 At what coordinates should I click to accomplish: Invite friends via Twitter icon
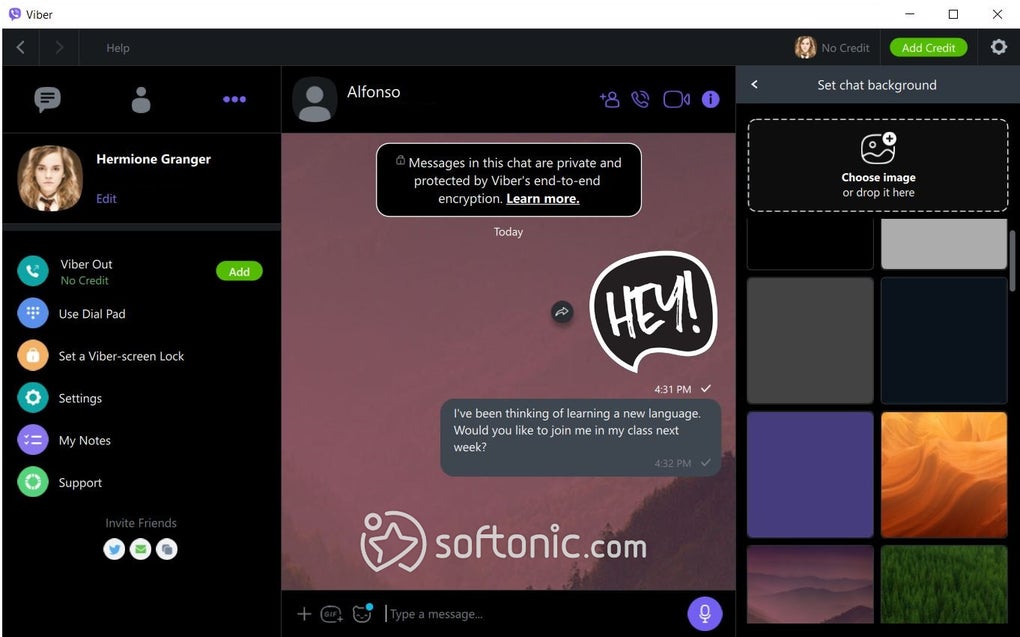click(x=114, y=549)
